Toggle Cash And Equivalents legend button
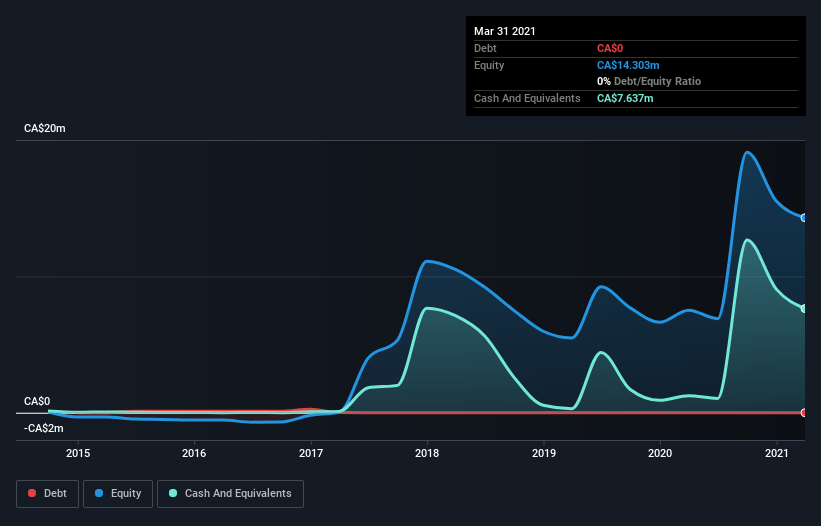The width and height of the screenshot is (821, 526). 230,494
